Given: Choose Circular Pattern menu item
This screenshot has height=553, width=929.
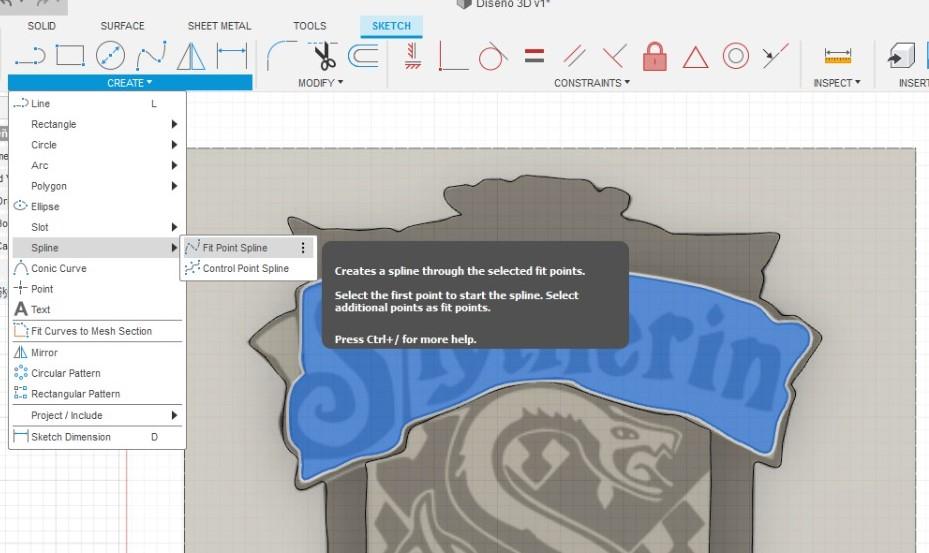Looking at the screenshot, I should 97,373.
